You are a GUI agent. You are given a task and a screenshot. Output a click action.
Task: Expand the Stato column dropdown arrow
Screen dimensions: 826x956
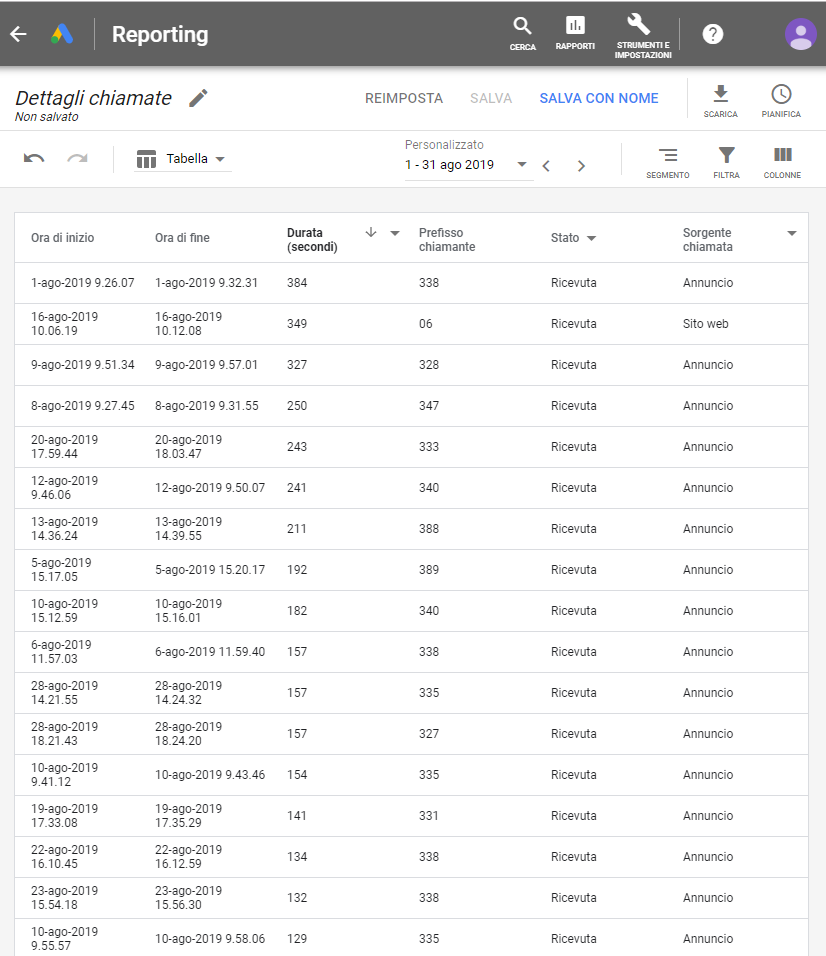click(x=591, y=238)
